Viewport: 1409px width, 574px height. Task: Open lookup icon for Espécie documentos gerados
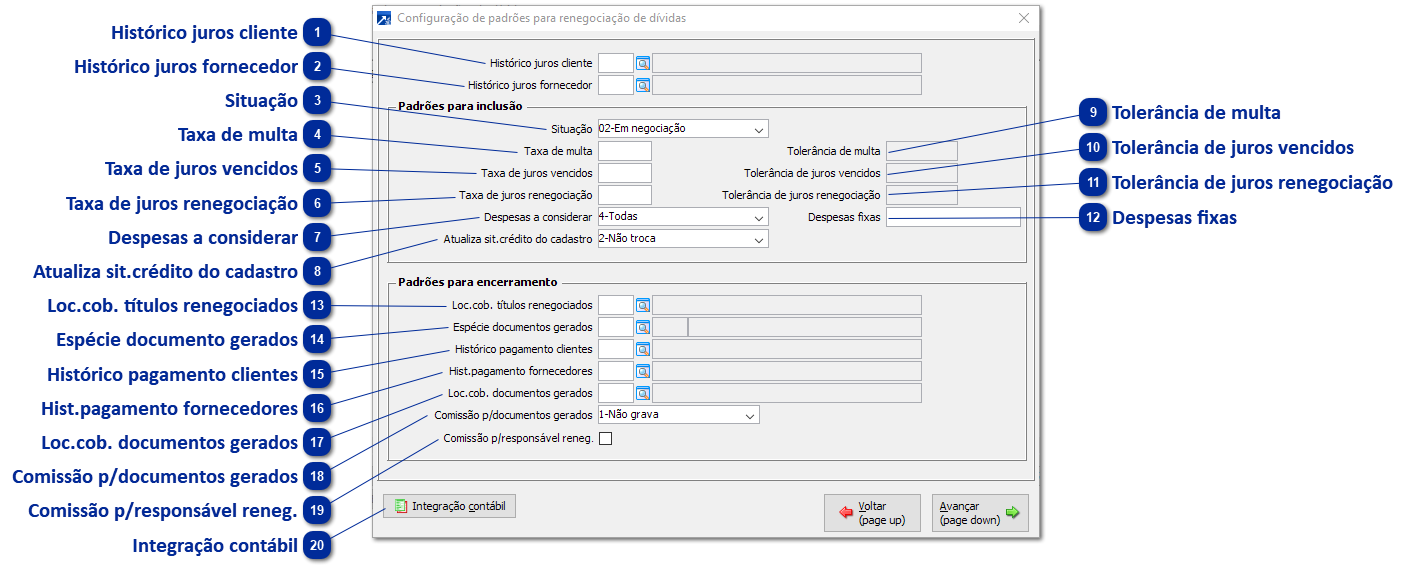pos(643,327)
